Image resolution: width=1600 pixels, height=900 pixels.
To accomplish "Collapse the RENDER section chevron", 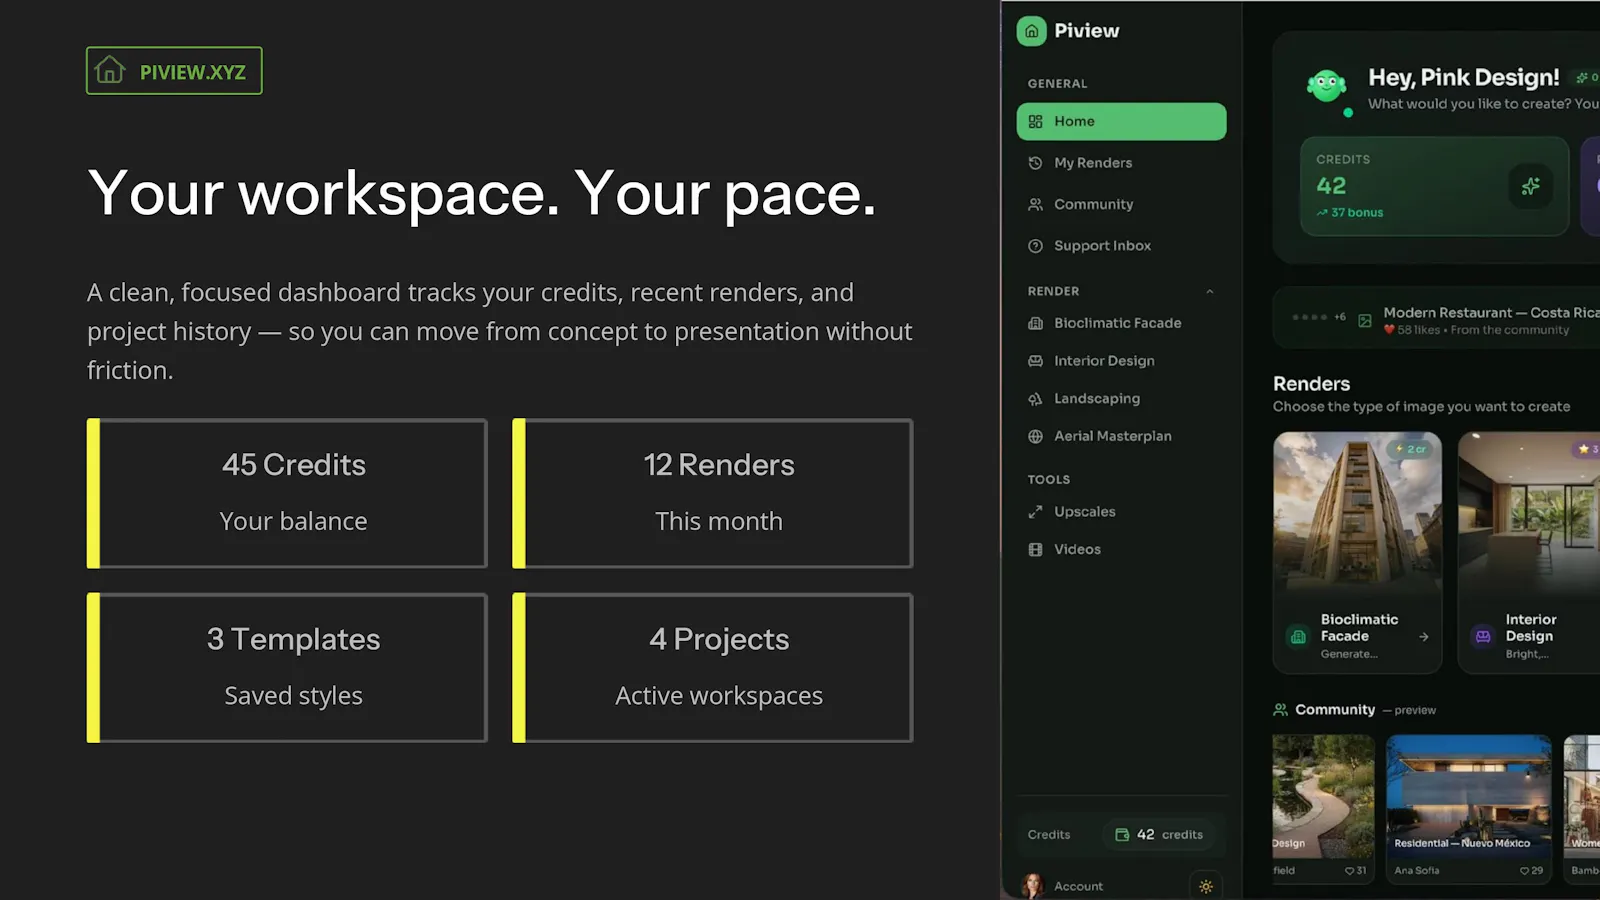I will (1210, 292).
